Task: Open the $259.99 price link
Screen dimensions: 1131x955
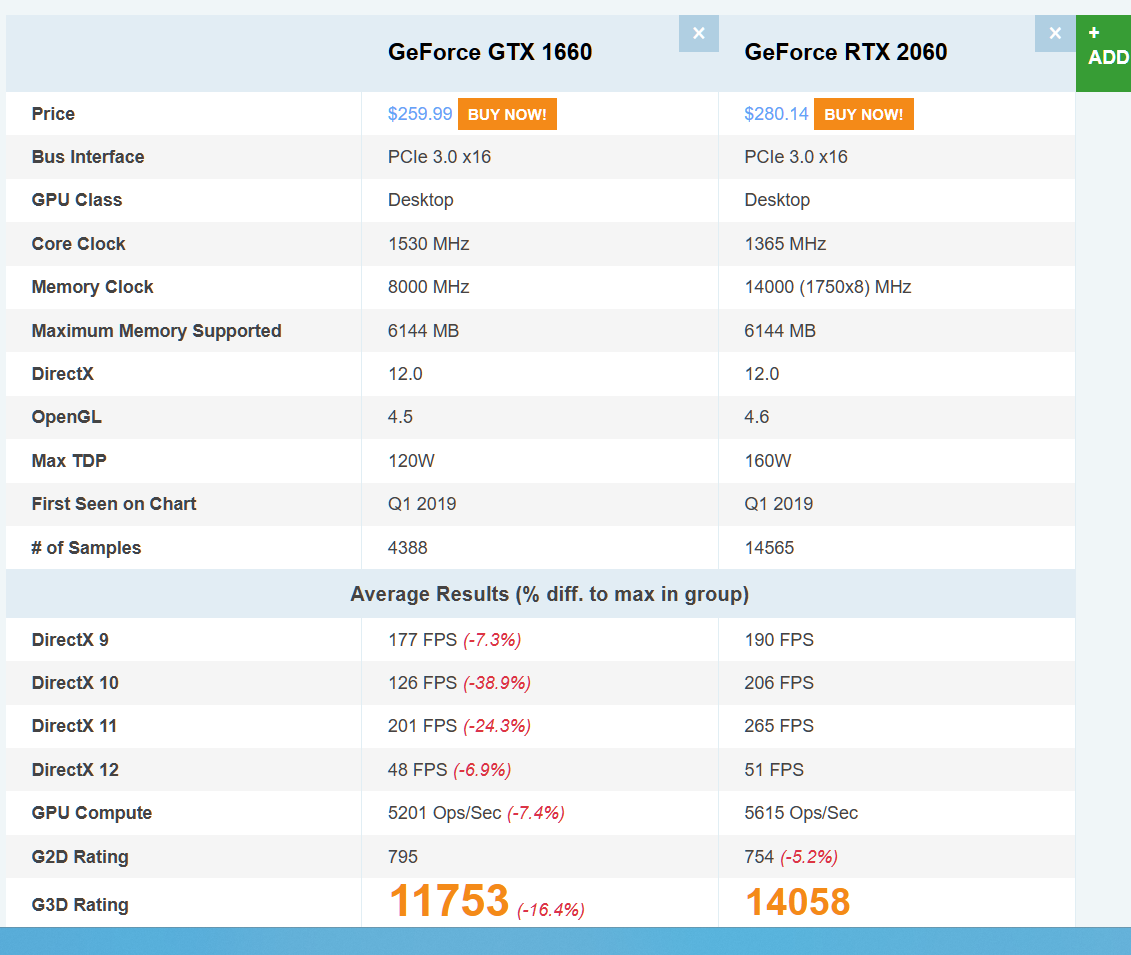Action: [420, 114]
